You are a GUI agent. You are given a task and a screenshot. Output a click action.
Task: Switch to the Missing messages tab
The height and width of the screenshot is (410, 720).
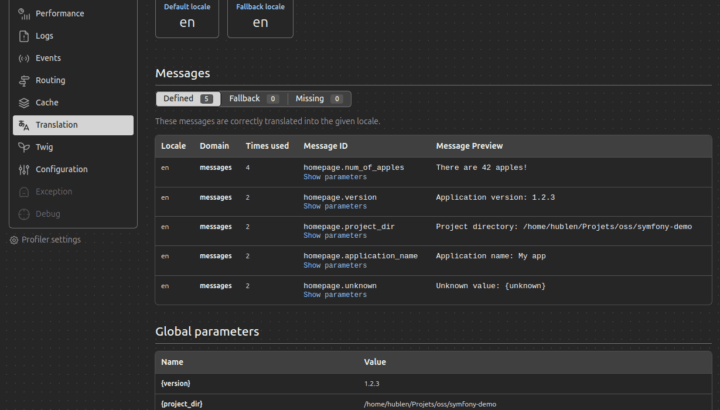[319, 99]
